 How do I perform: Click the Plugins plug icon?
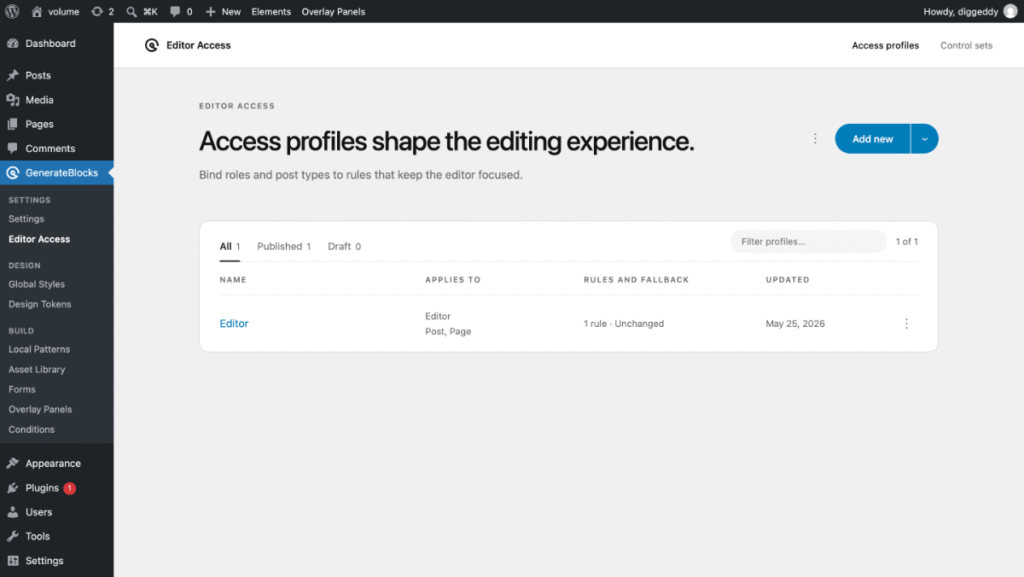(13, 488)
